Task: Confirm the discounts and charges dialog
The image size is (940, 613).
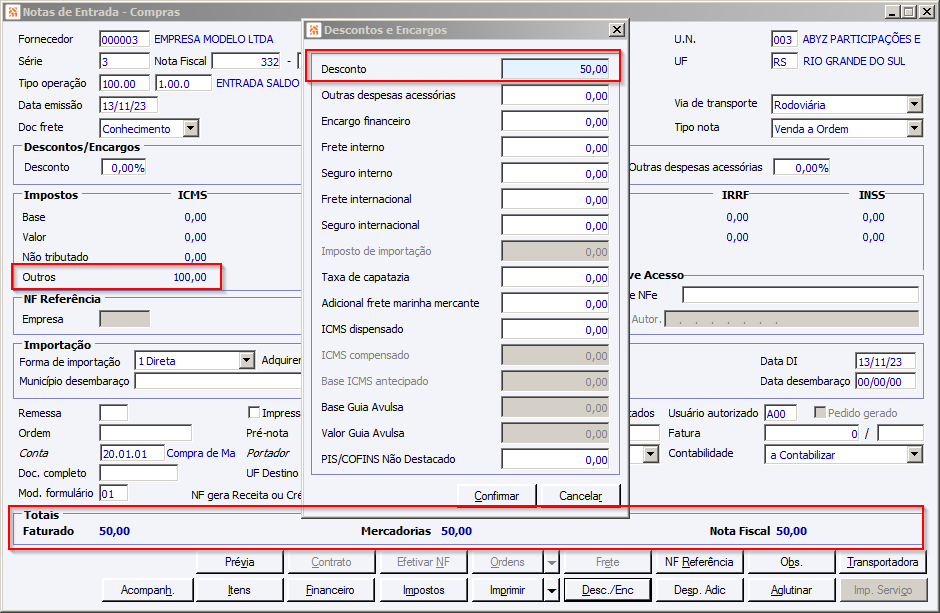Action: click(x=496, y=496)
